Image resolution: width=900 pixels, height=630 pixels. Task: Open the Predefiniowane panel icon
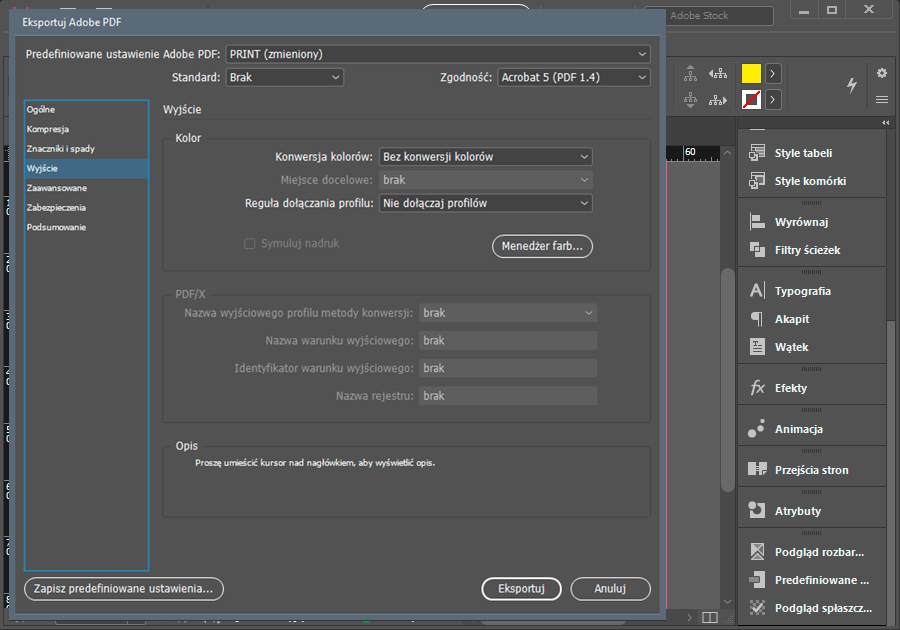click(x=757, y=580)
